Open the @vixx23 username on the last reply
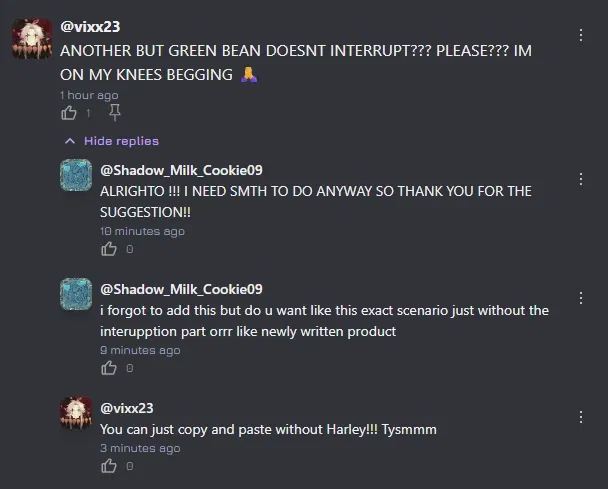608x489 pixels. click(x=127, y=408)
